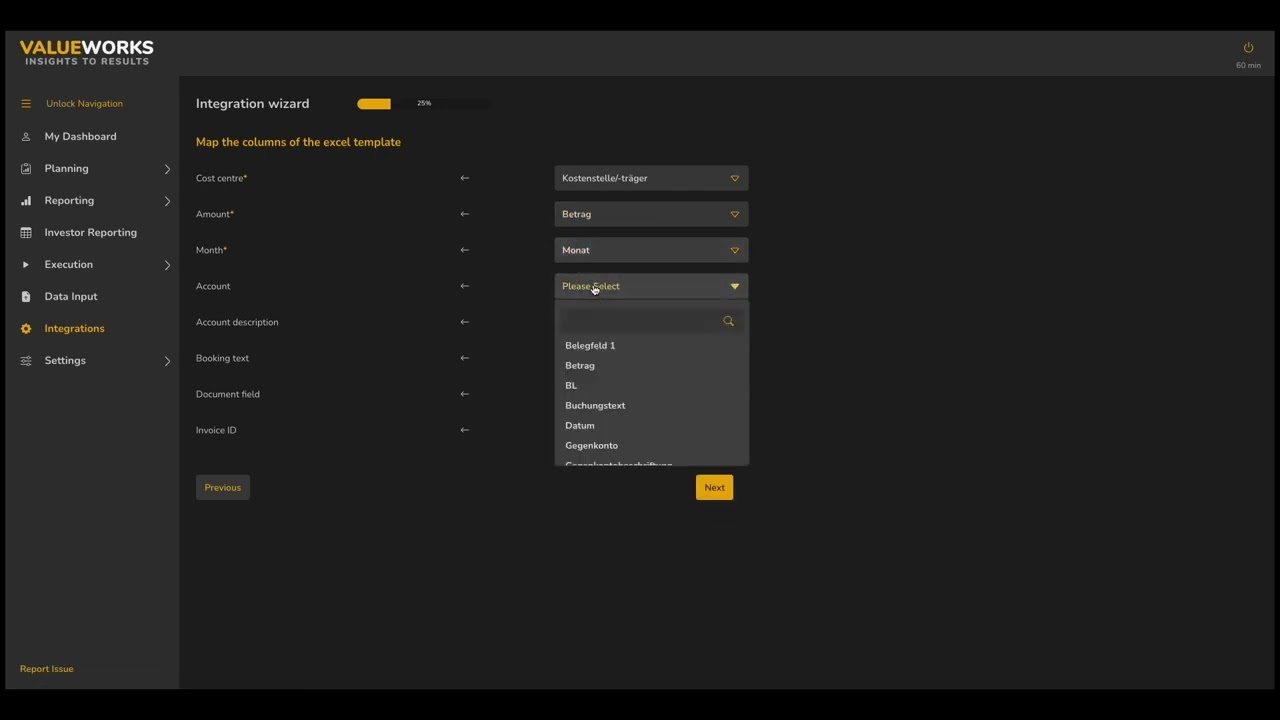Click the Booking text label
1280x720 pixels.
click(222, 358)
